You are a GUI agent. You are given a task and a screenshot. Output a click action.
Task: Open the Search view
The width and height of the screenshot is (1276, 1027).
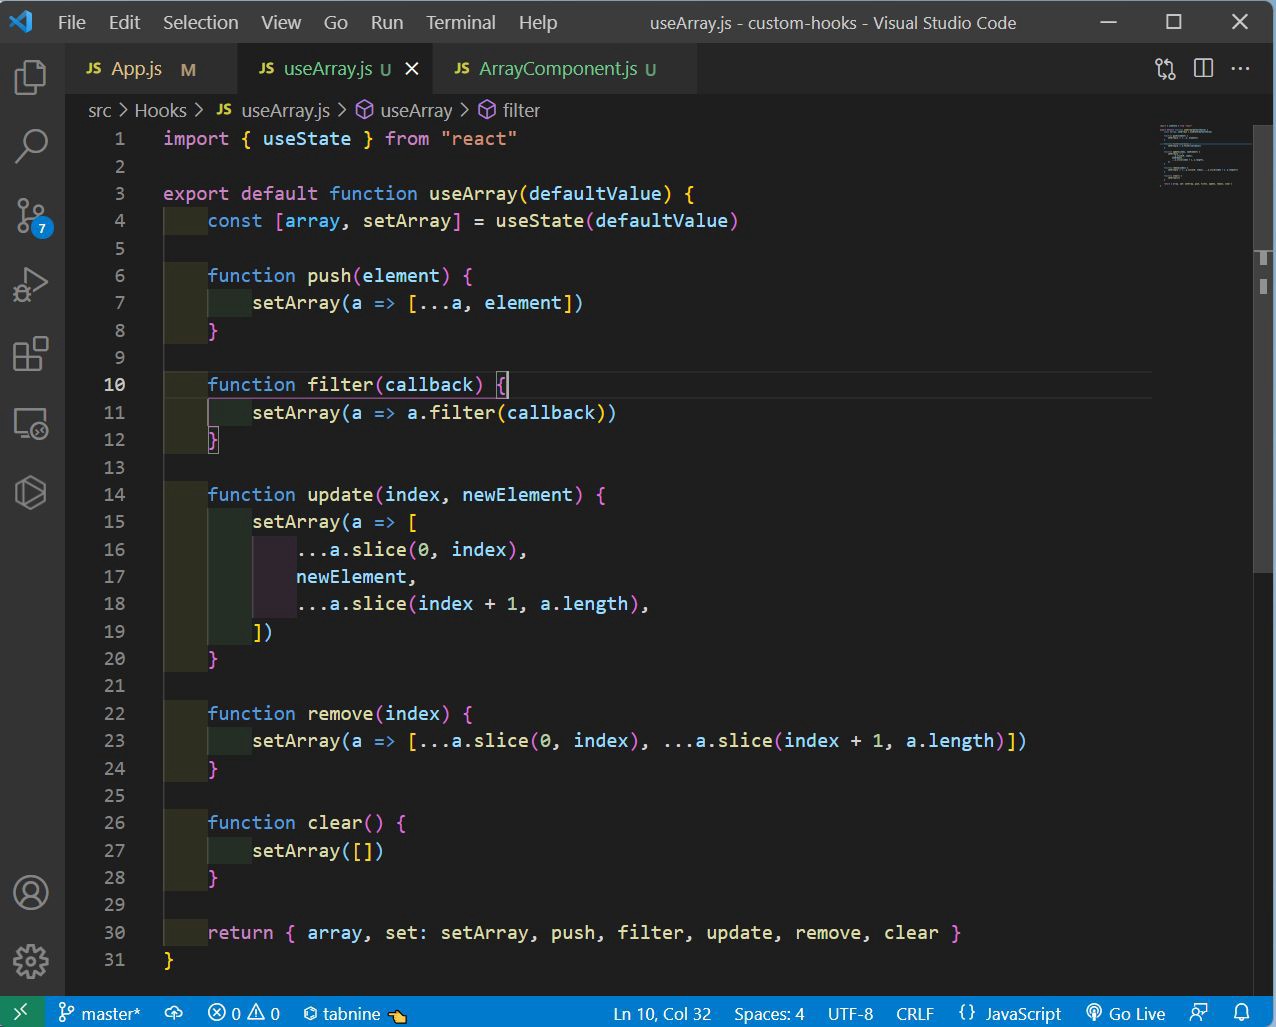[x=31, y=146]
